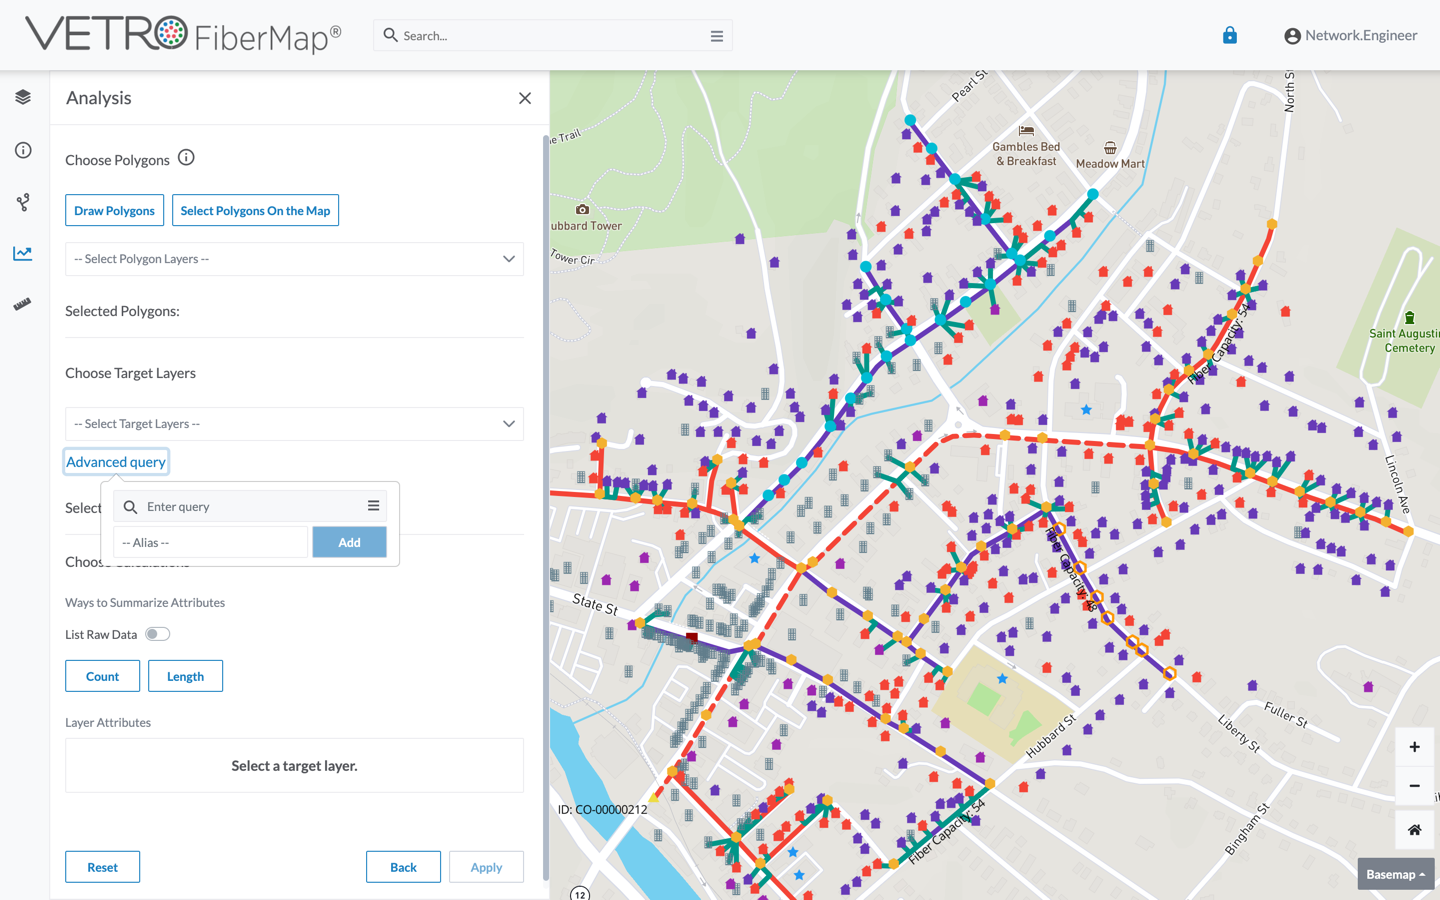Screen dimensions: 1440x900
Task: Enable the List Raw Data toggle
Action: (x=157, y=634)
